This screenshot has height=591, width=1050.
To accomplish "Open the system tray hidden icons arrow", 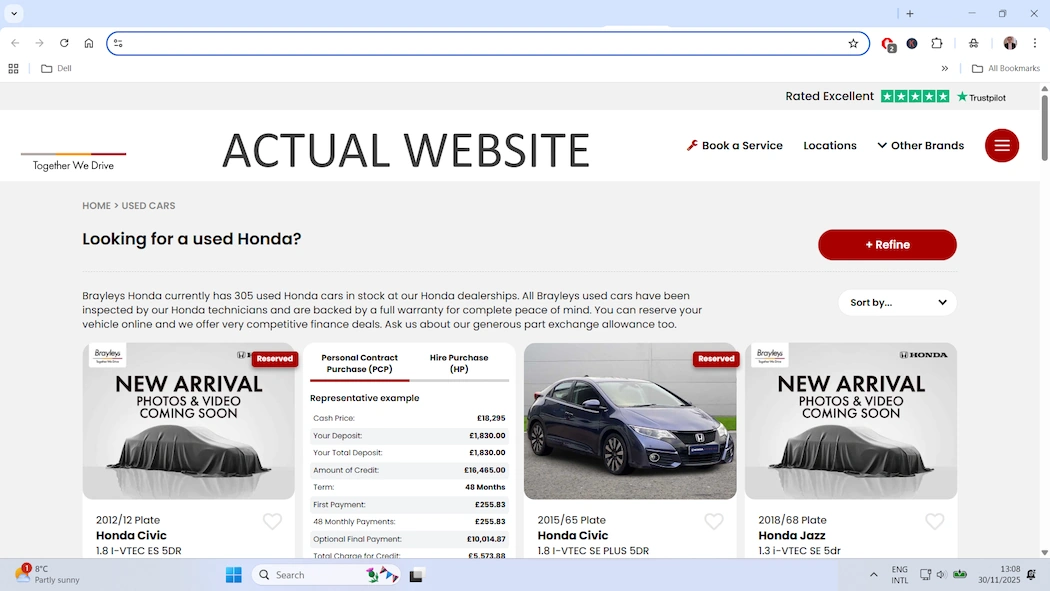I will point(873,575).
